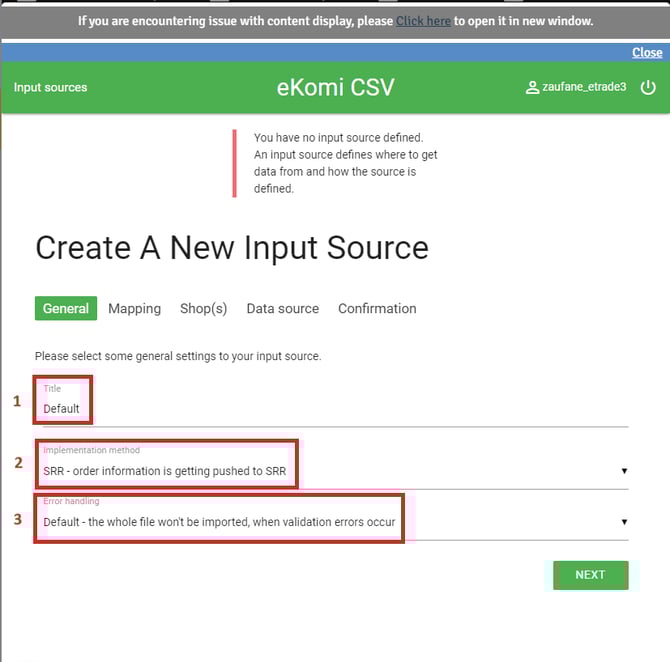Follow the "Click here" new window link

pyautogui.click(x=423, y=21)
